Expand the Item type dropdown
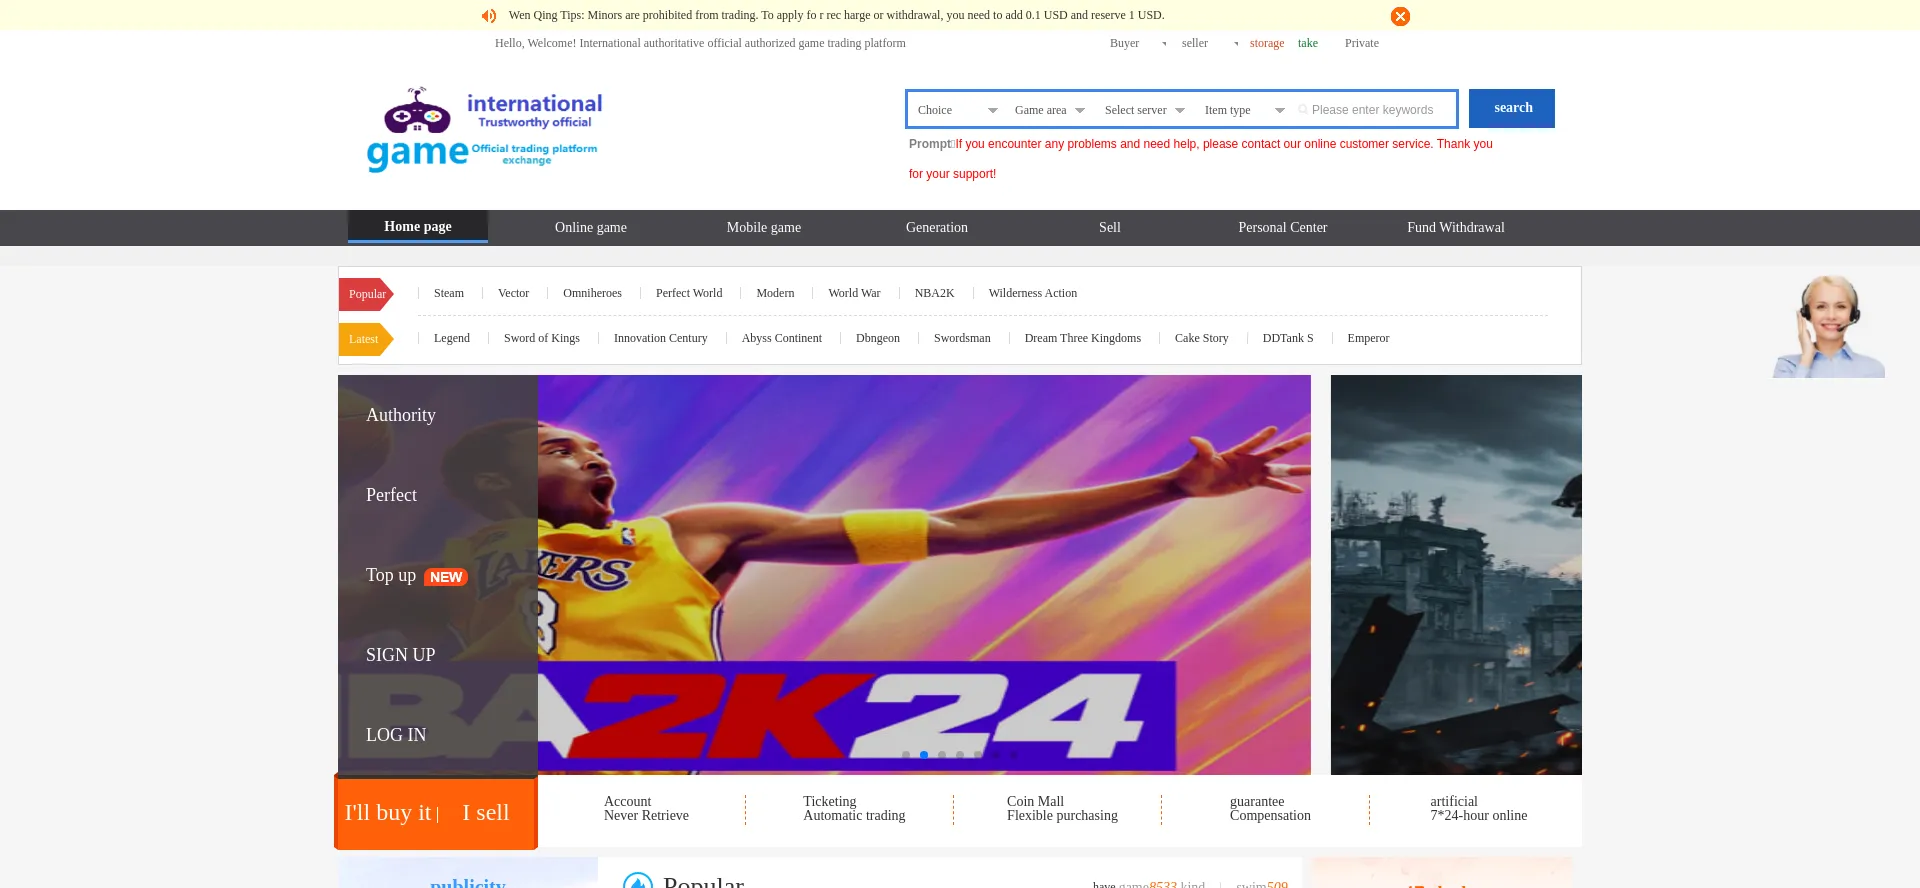 coord(1245,110)
